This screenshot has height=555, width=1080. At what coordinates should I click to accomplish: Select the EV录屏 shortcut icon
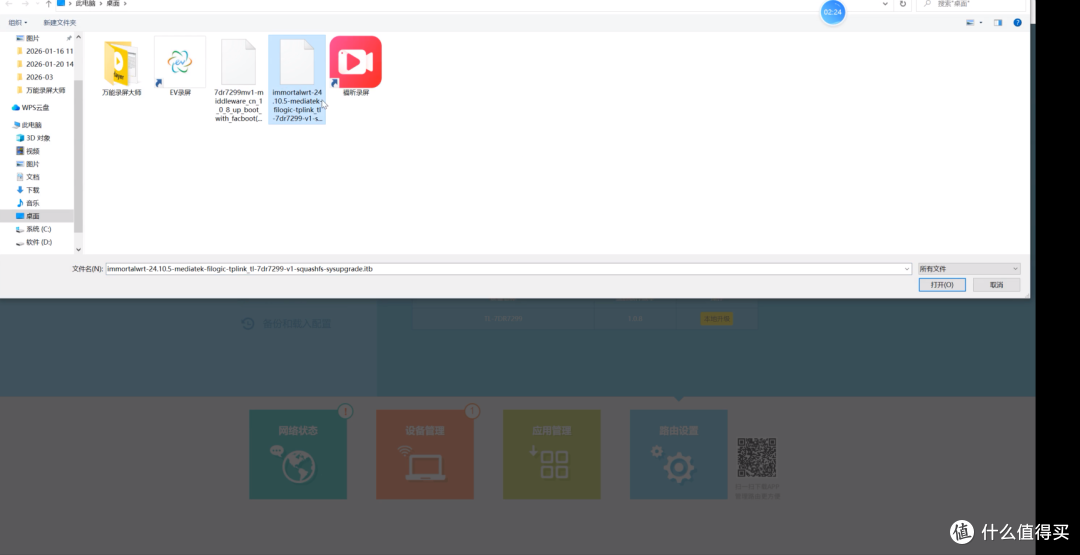pyautogui.click(x=180, y=67)
